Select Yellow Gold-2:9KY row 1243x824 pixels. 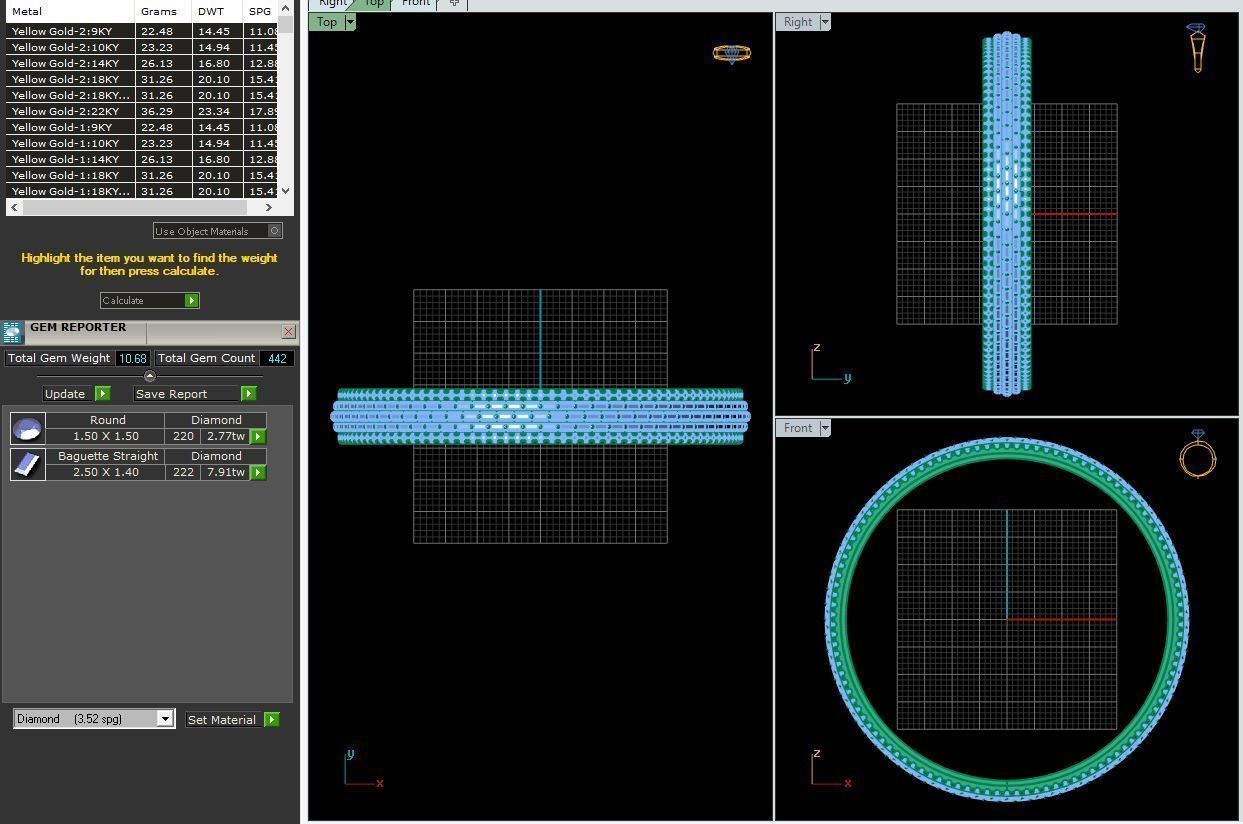click(141, 31)
